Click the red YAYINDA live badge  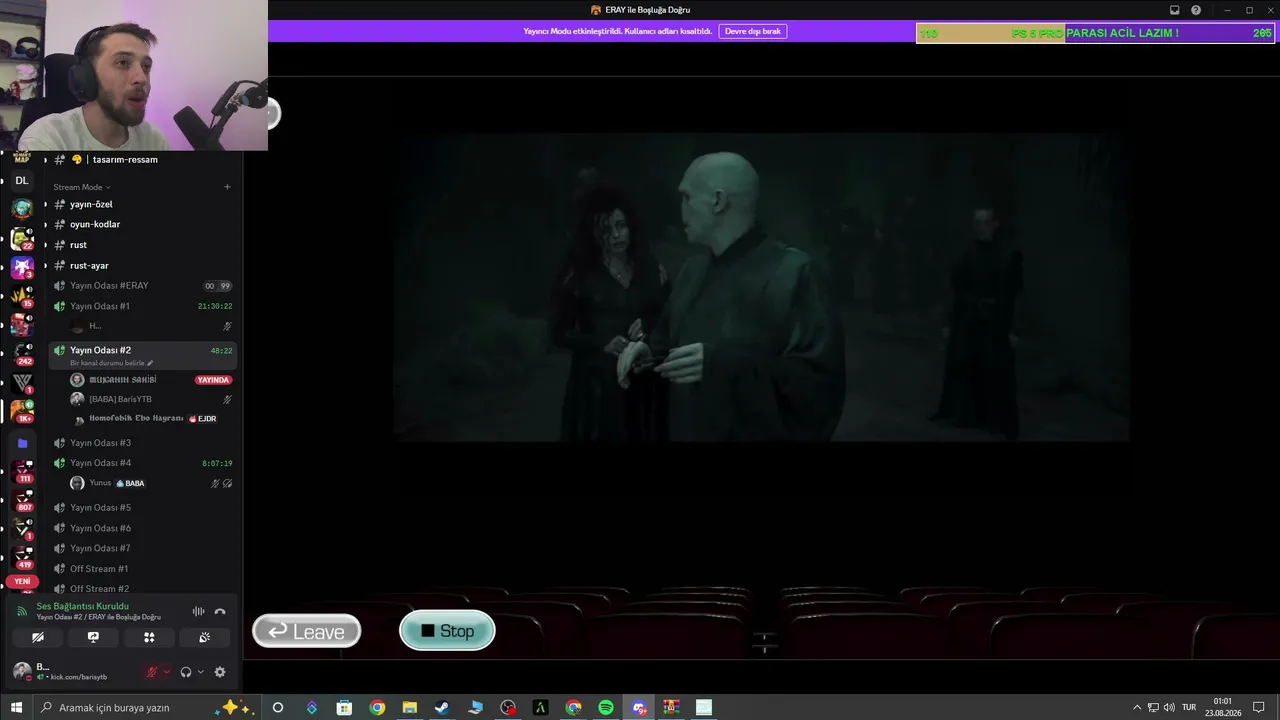pyautogui.click(x=214, y=380)
